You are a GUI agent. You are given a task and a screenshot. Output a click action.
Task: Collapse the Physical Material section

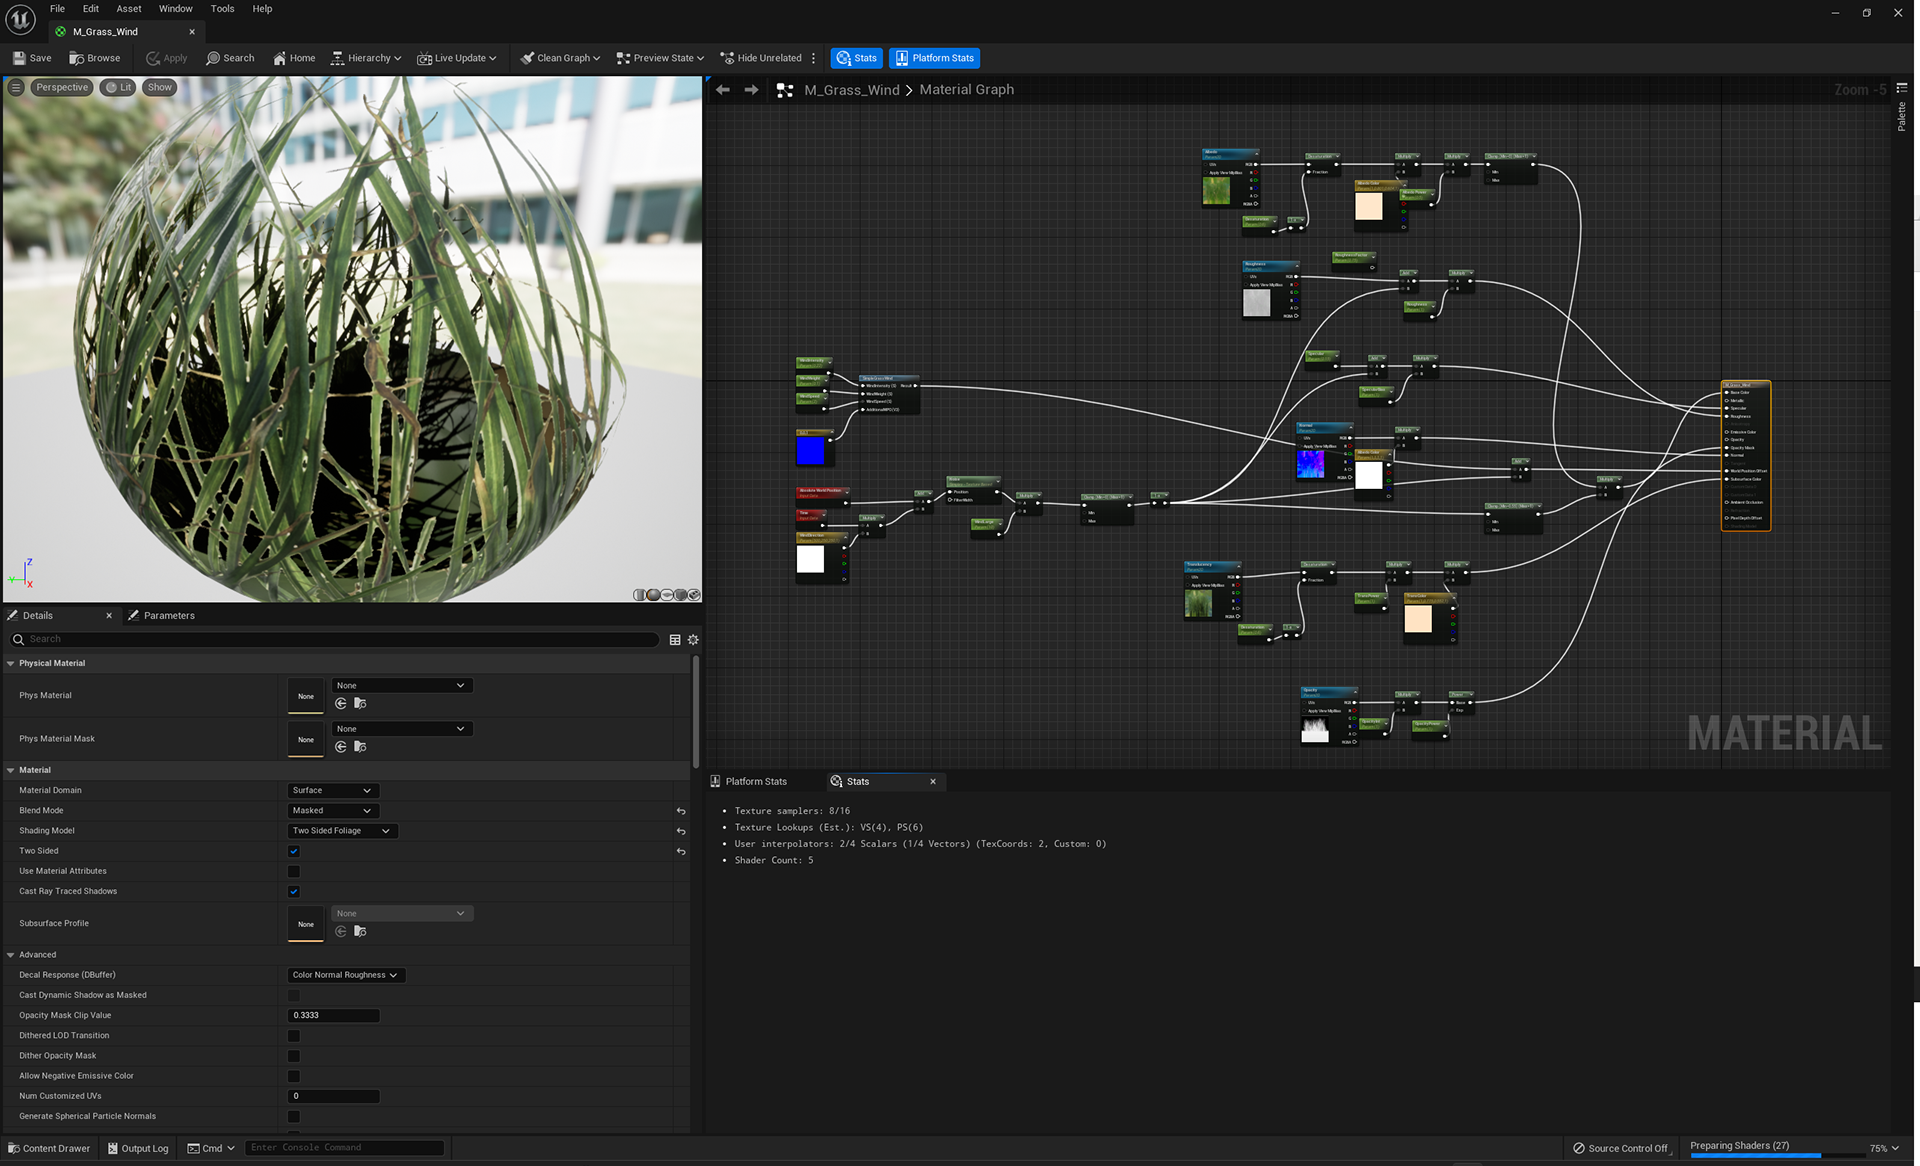(11, 663)
